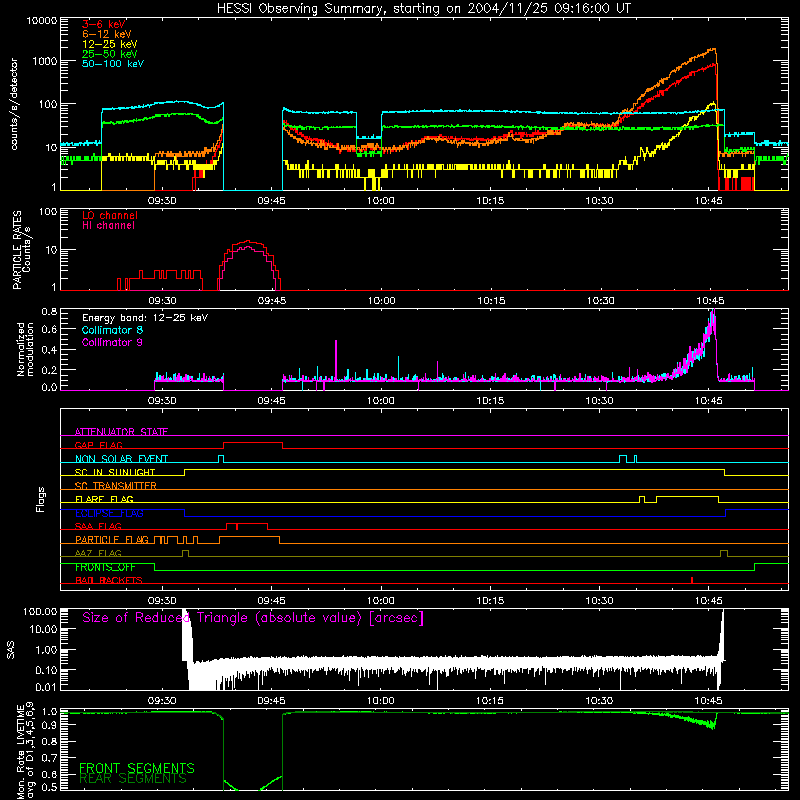
Task: Click the Mon. Rate LIVETIME axis label
Action: pyautogui.click(x=25, y=751)
